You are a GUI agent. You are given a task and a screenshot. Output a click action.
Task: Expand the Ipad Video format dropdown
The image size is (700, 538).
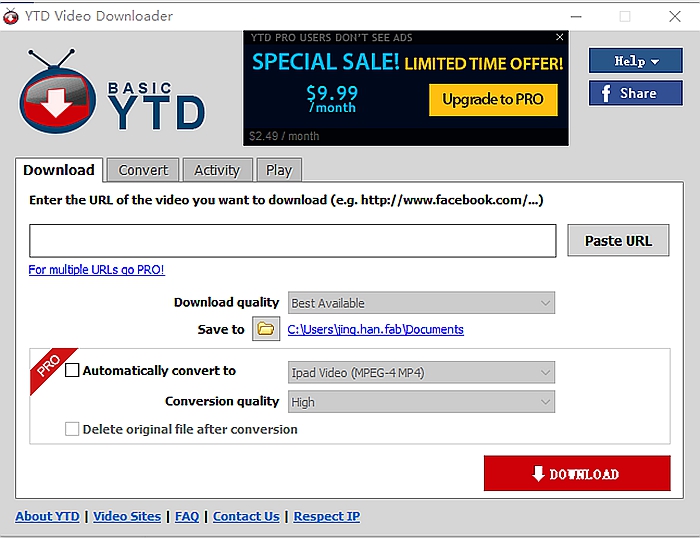(421, 372)
